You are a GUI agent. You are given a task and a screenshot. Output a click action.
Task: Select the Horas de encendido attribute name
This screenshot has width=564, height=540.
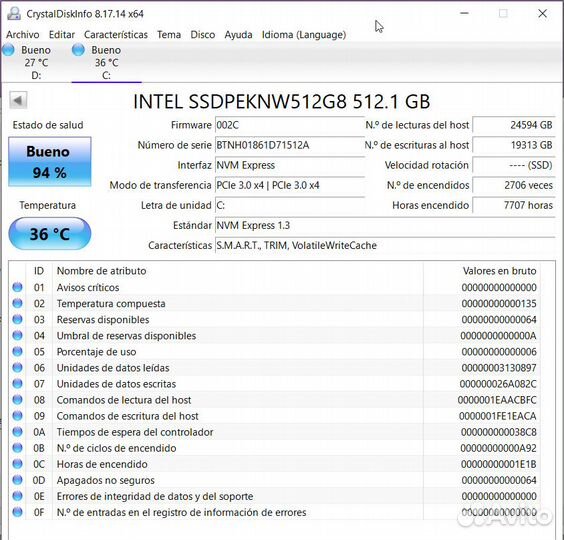(102, 464)
